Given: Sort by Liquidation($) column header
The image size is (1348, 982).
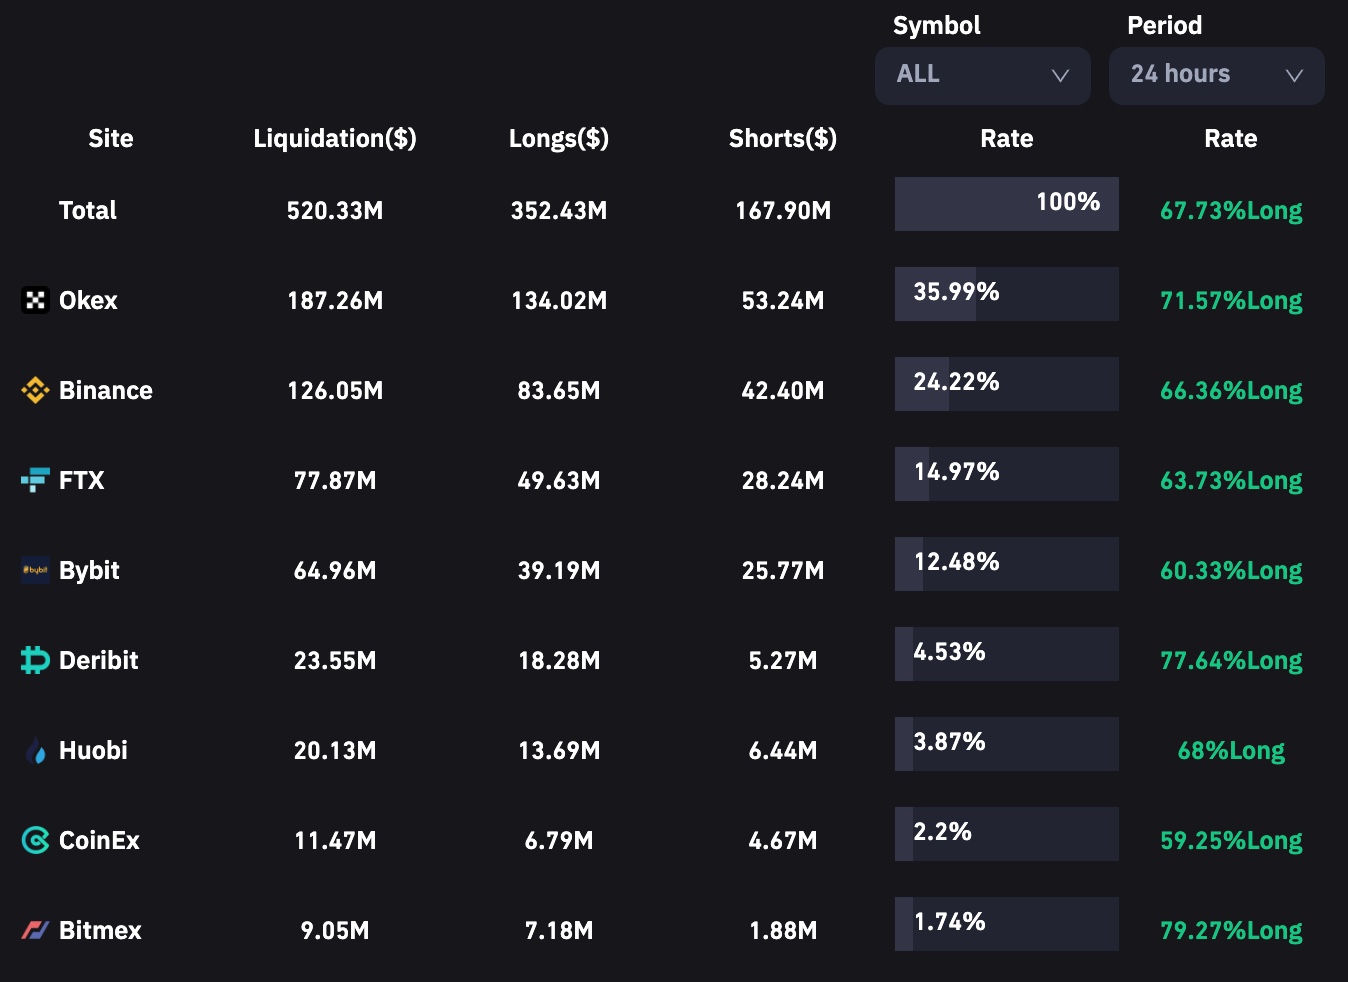Looking at the screenshot, I should [335, 138].
